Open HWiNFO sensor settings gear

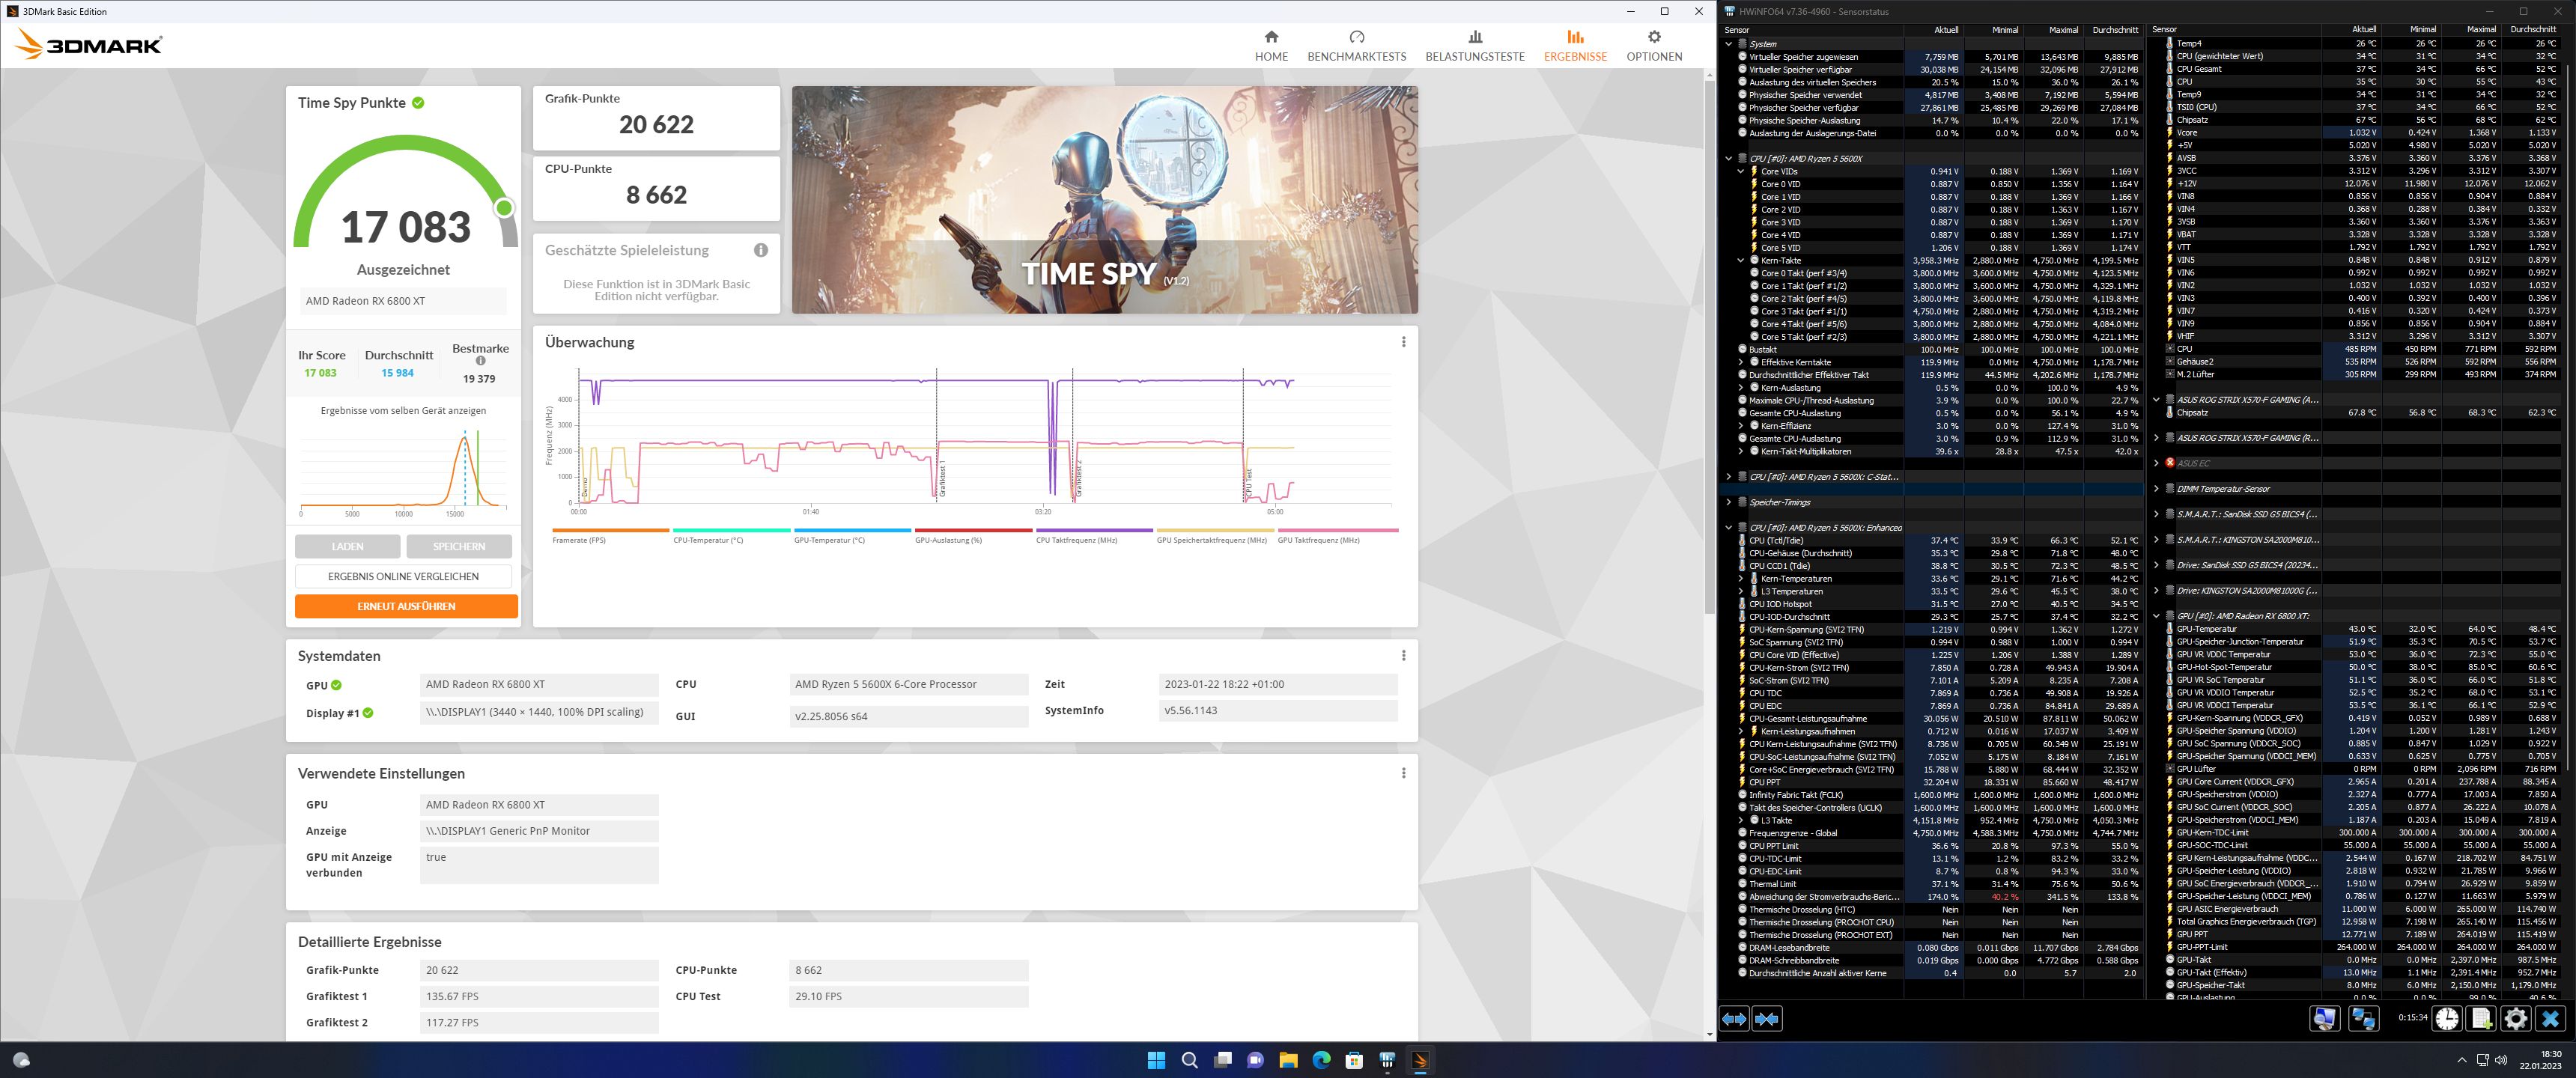click(2515, 1018)
